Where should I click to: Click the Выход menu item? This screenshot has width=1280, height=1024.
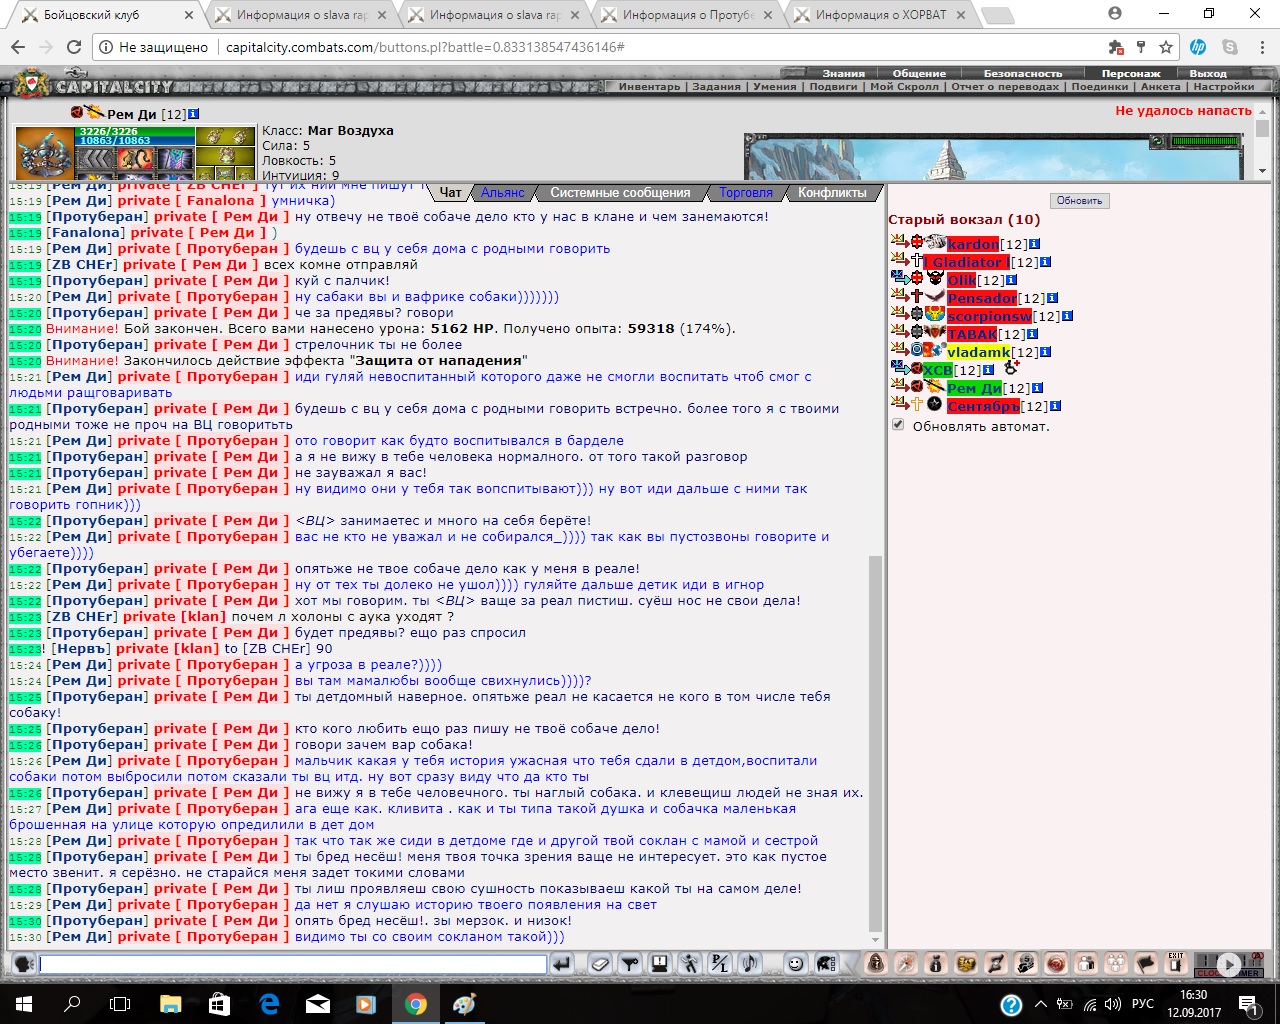click(1208, 73)
